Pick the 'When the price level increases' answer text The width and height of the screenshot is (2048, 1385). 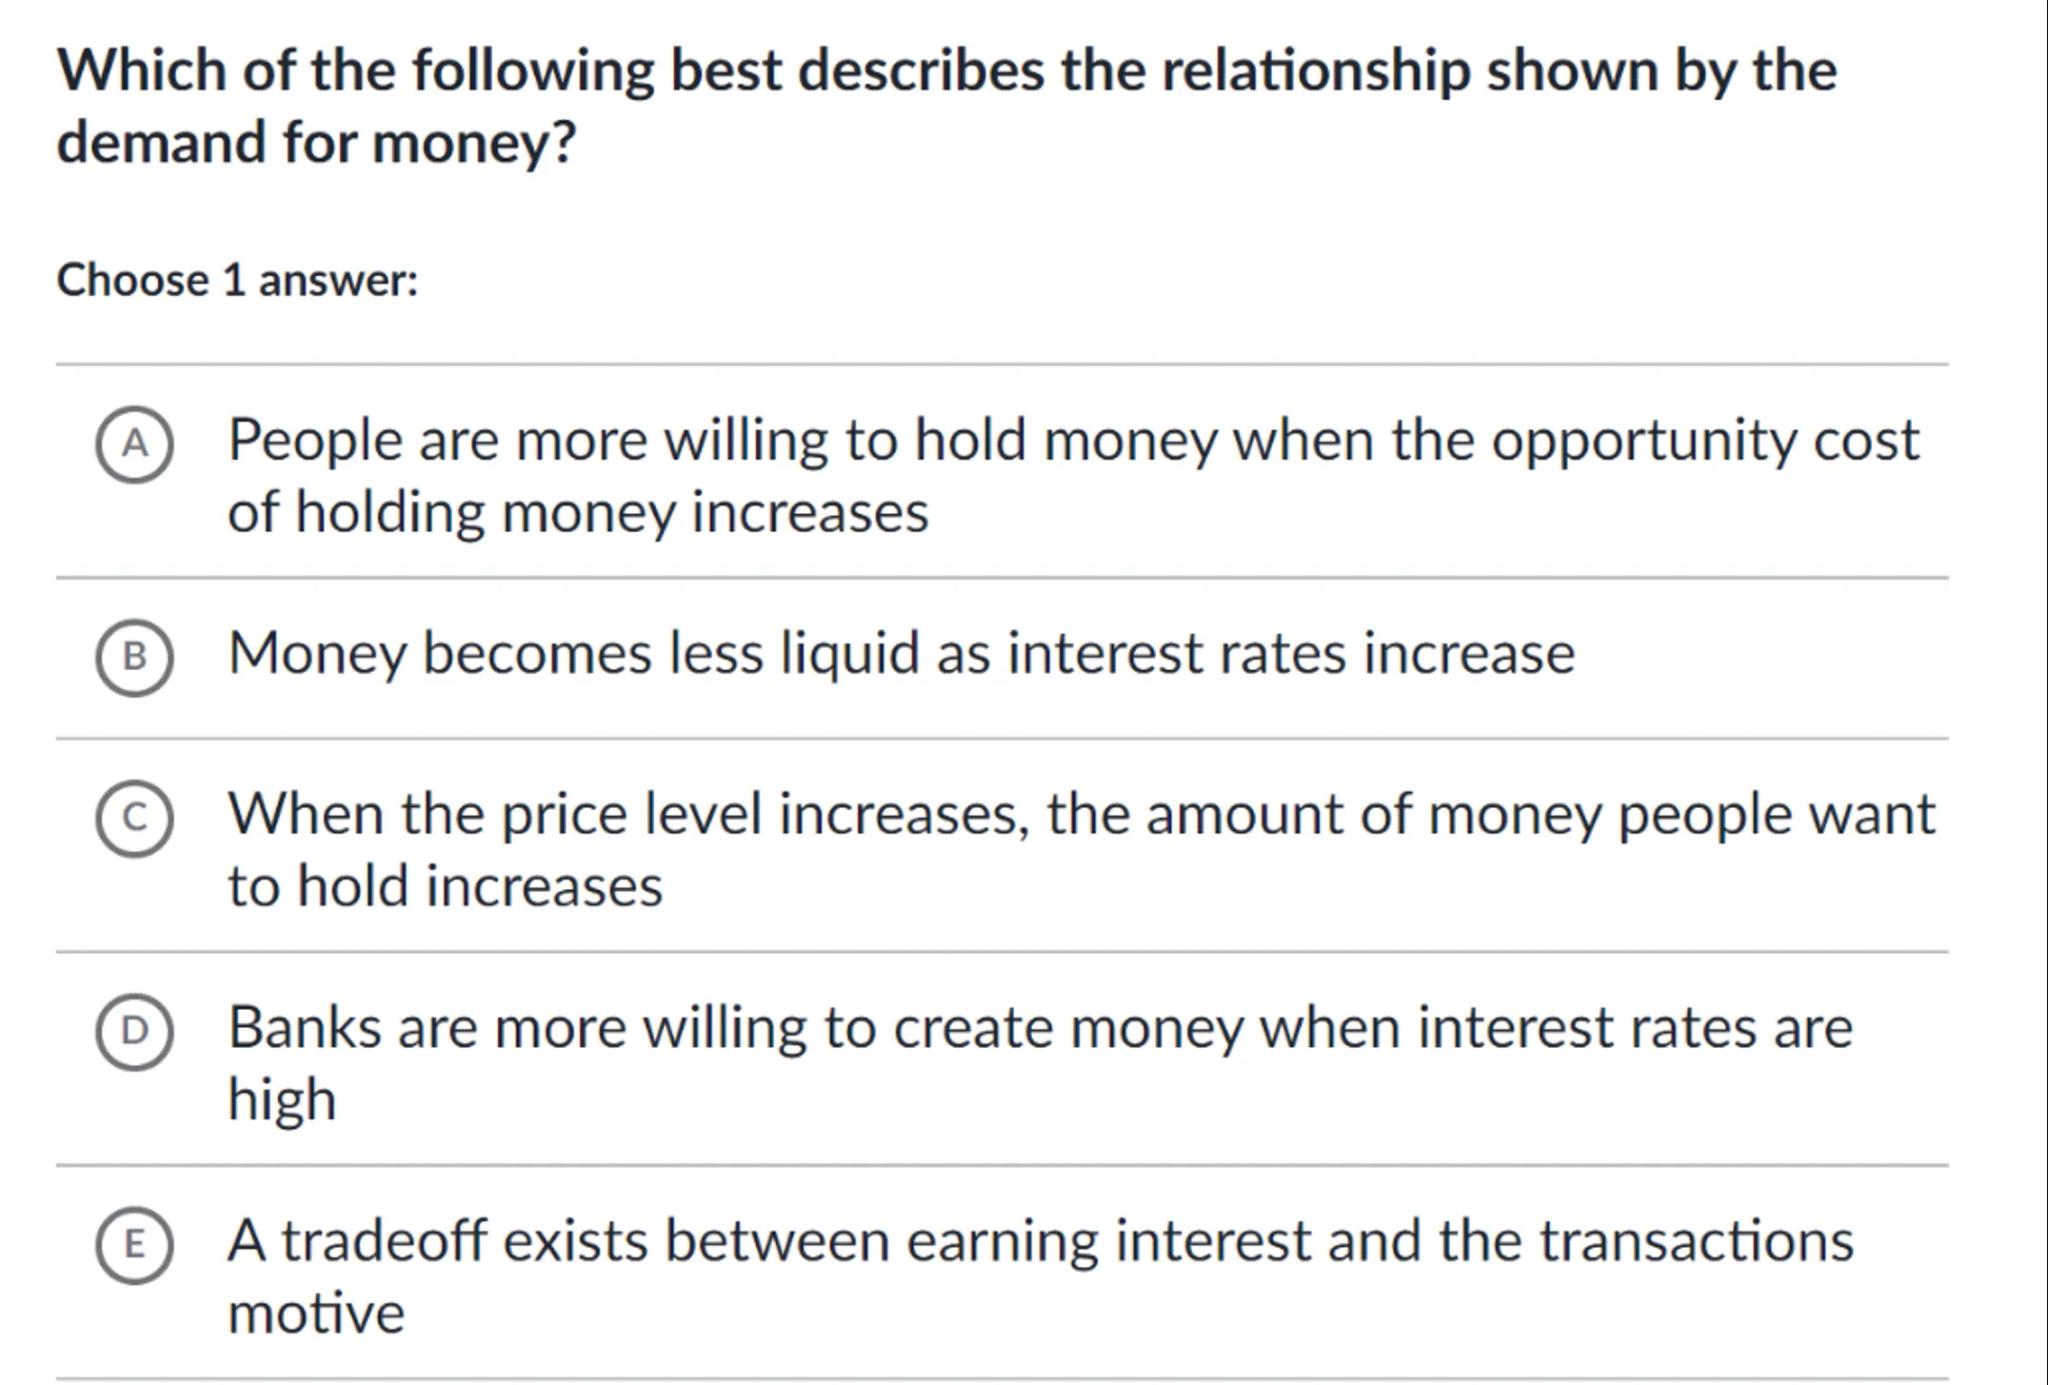click(628, 814)
